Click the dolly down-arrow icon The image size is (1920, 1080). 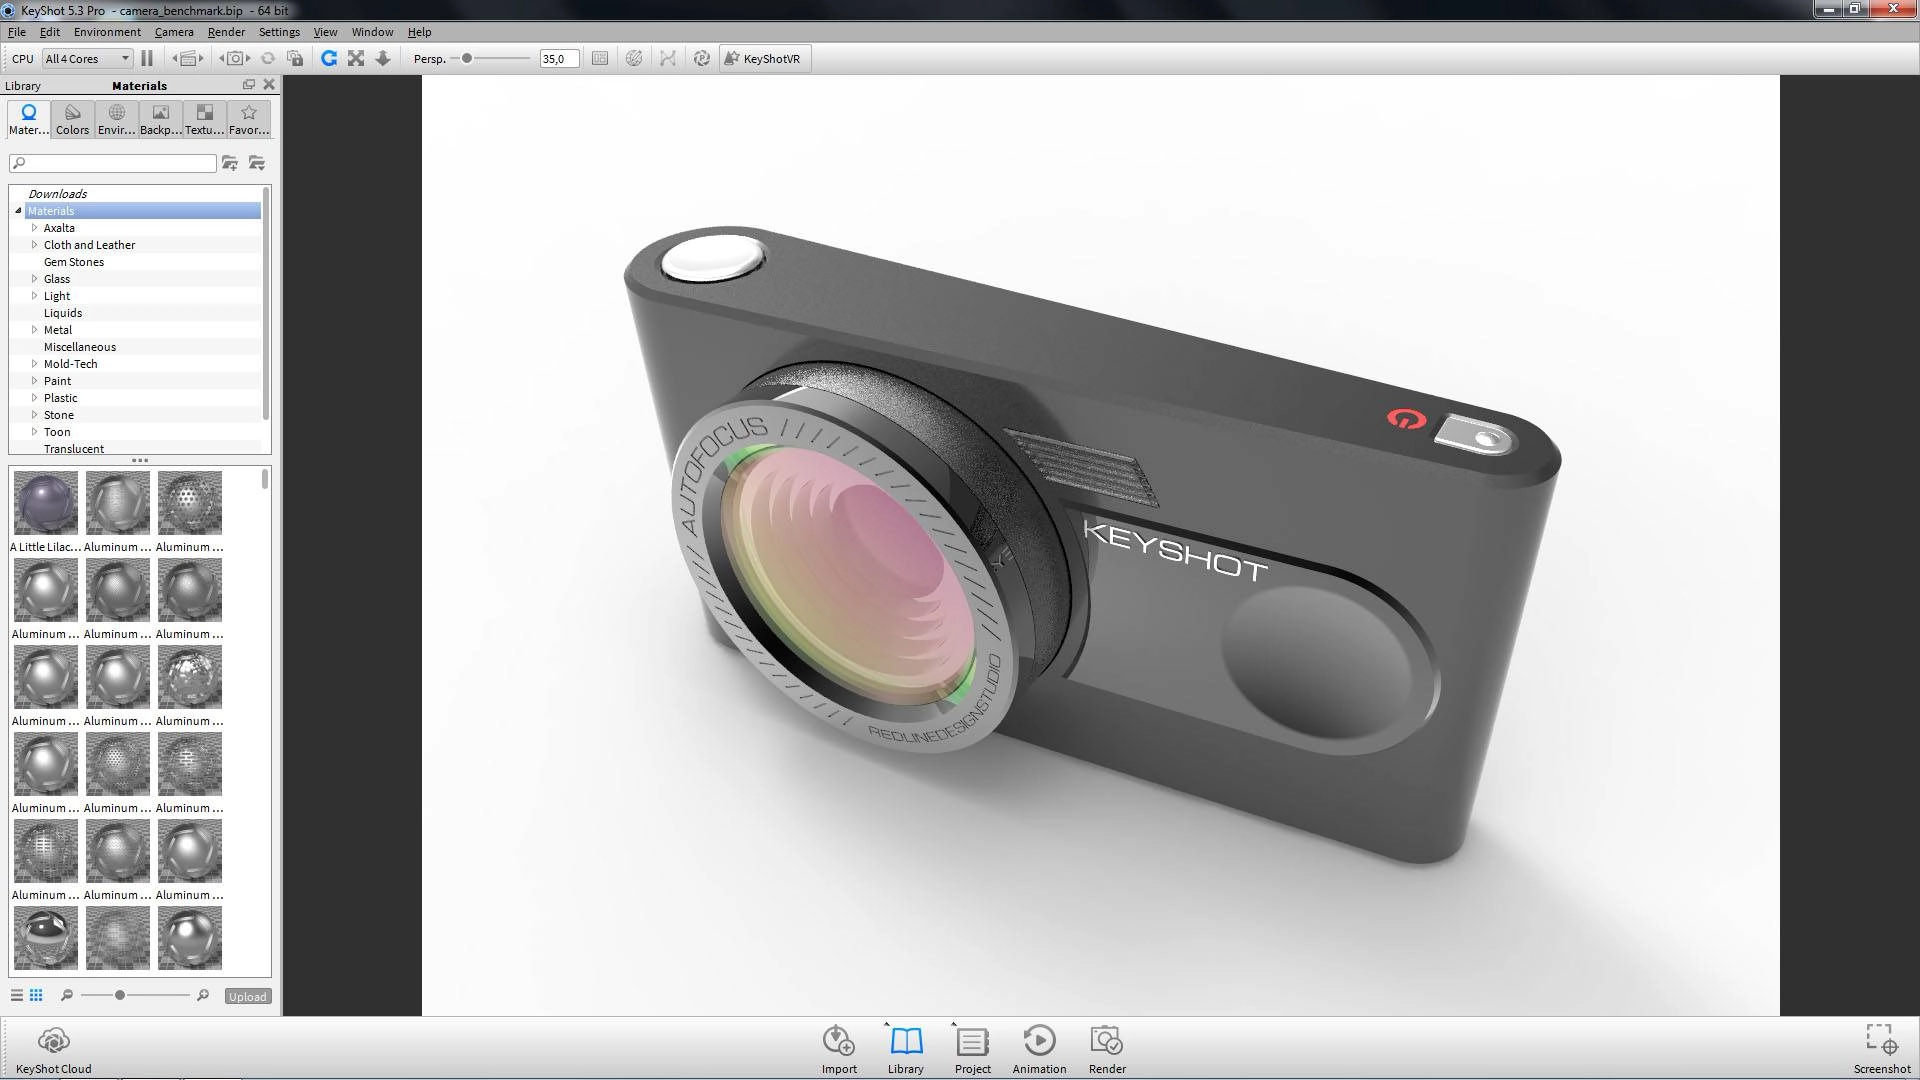pyautogui.click(x=383, y=59)
